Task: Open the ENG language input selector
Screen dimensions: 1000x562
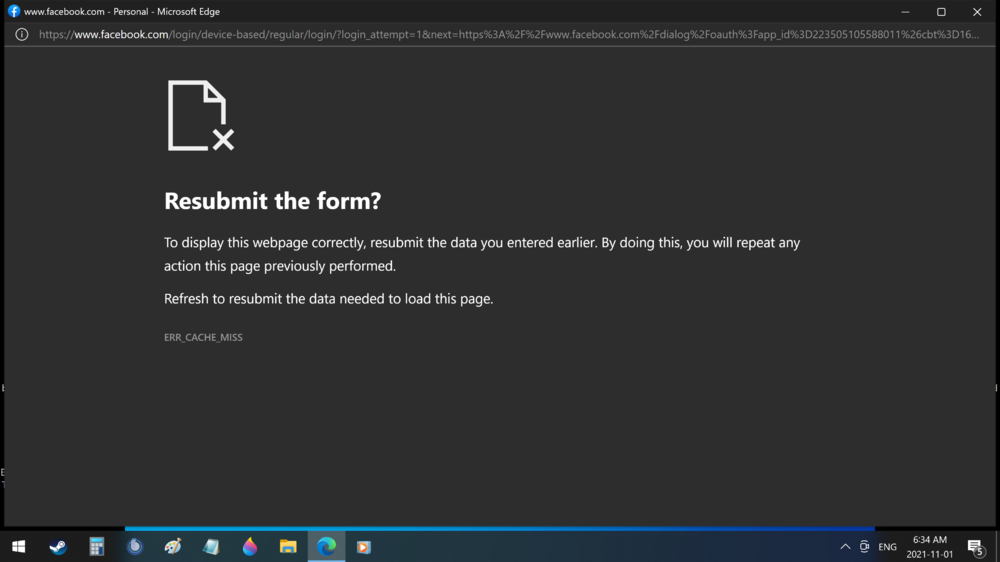Action: click(x=887, y=547)
